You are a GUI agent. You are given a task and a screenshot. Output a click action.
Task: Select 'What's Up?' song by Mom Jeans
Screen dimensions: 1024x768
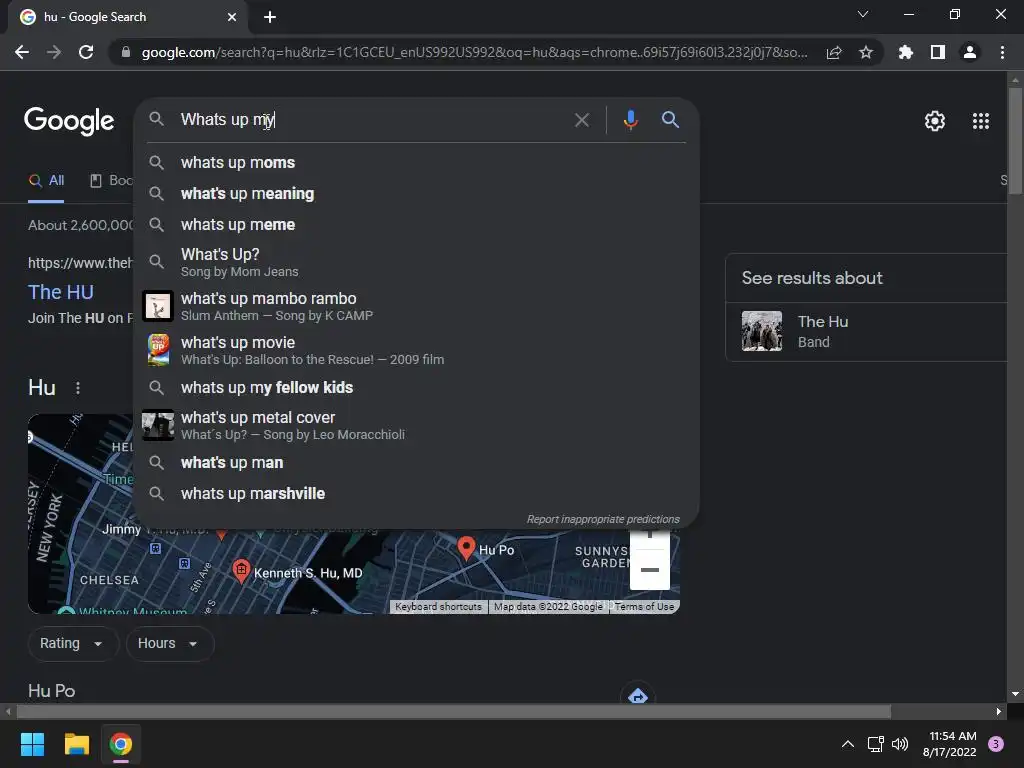tap(416, 262)
